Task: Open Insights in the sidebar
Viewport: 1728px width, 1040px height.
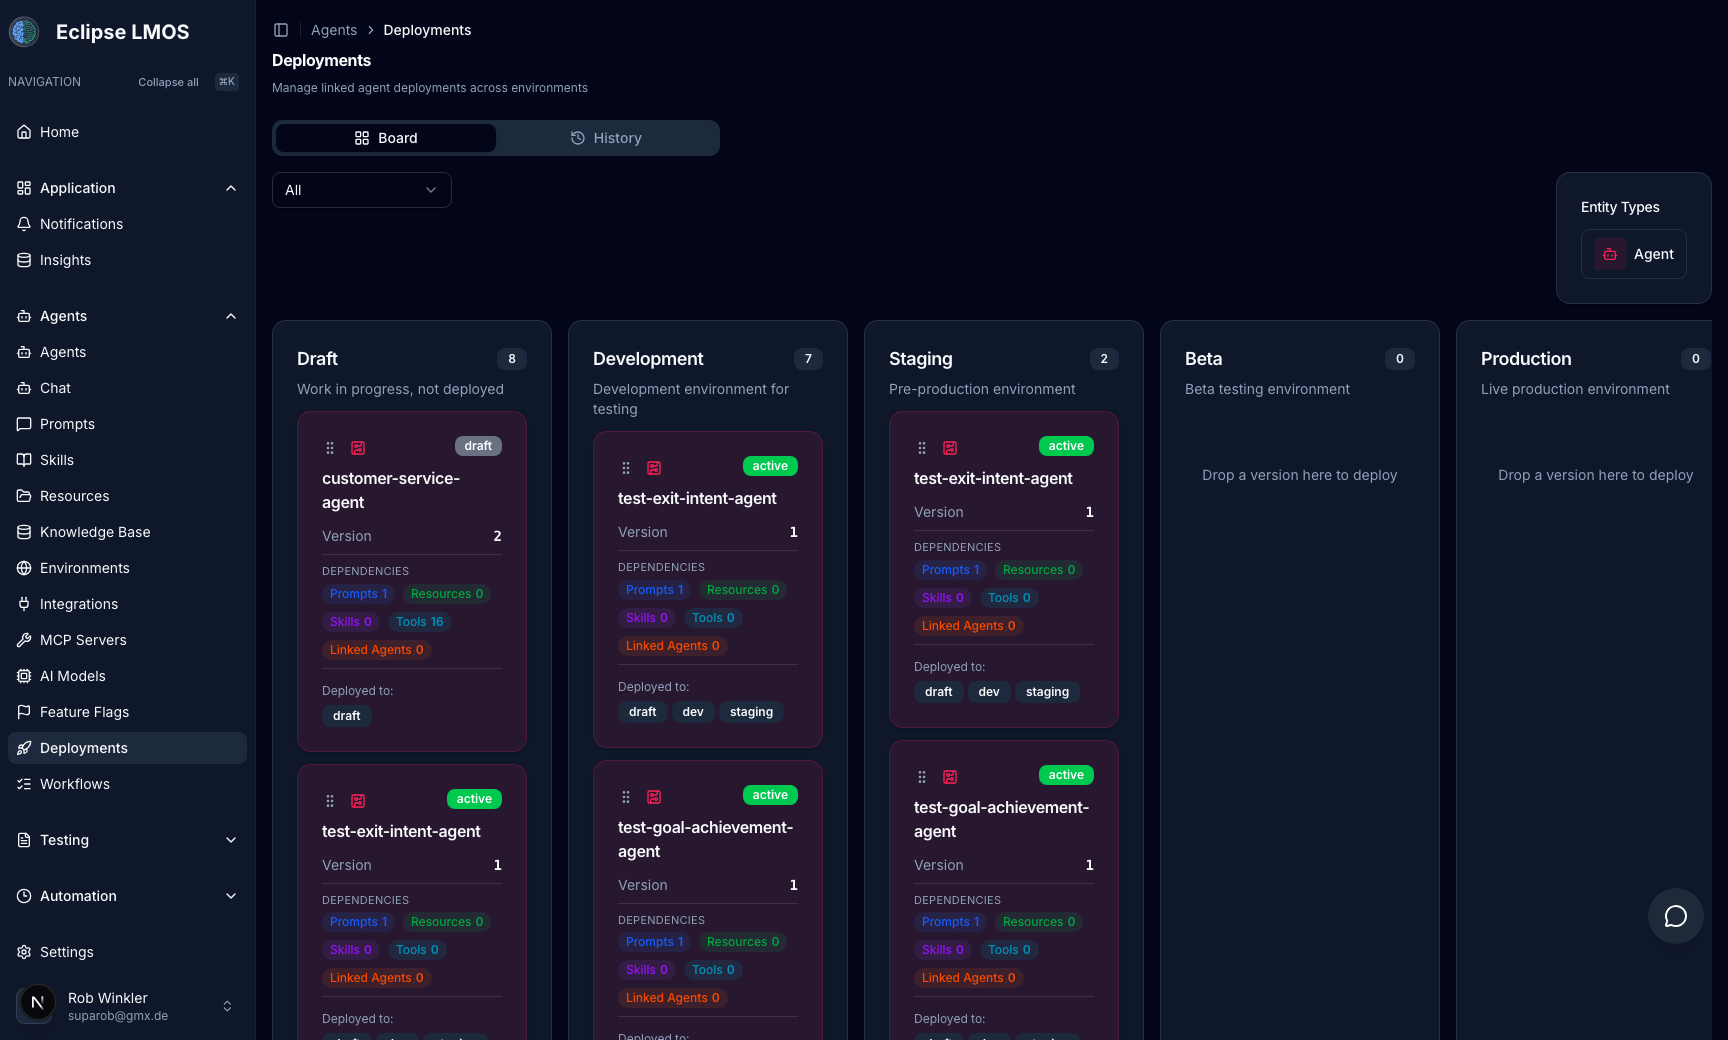Action: (x=127, y=260)
